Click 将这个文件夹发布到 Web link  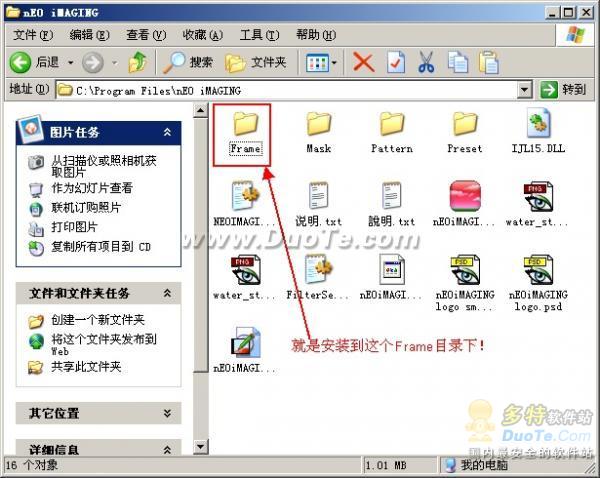(104, 344)
